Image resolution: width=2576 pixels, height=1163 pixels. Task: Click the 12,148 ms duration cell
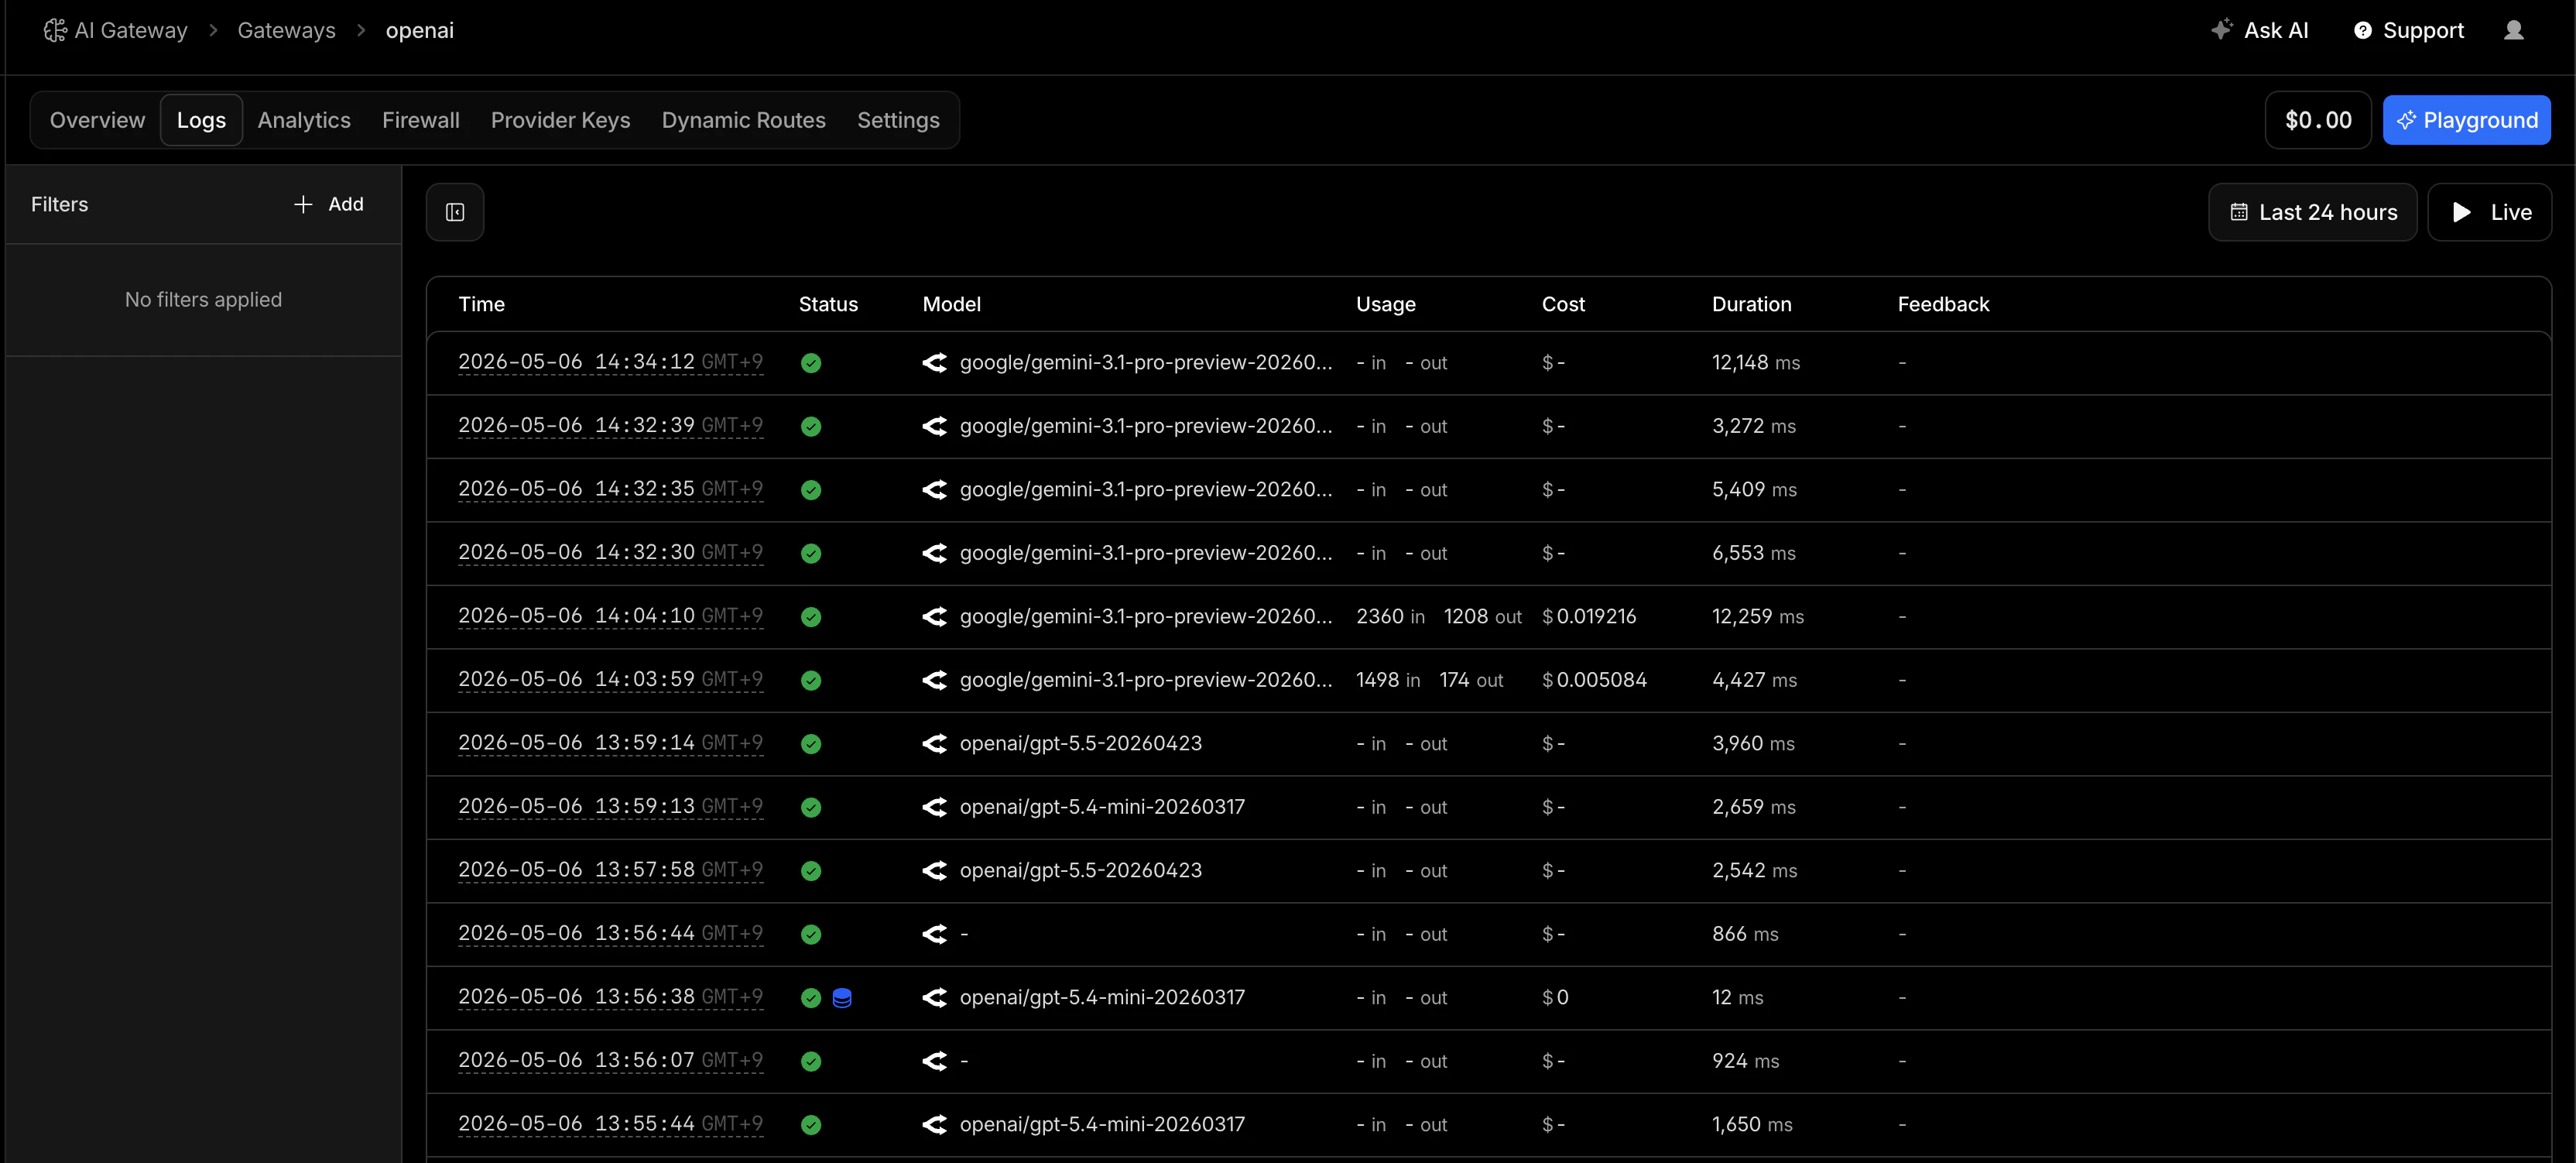[1755, 363]
